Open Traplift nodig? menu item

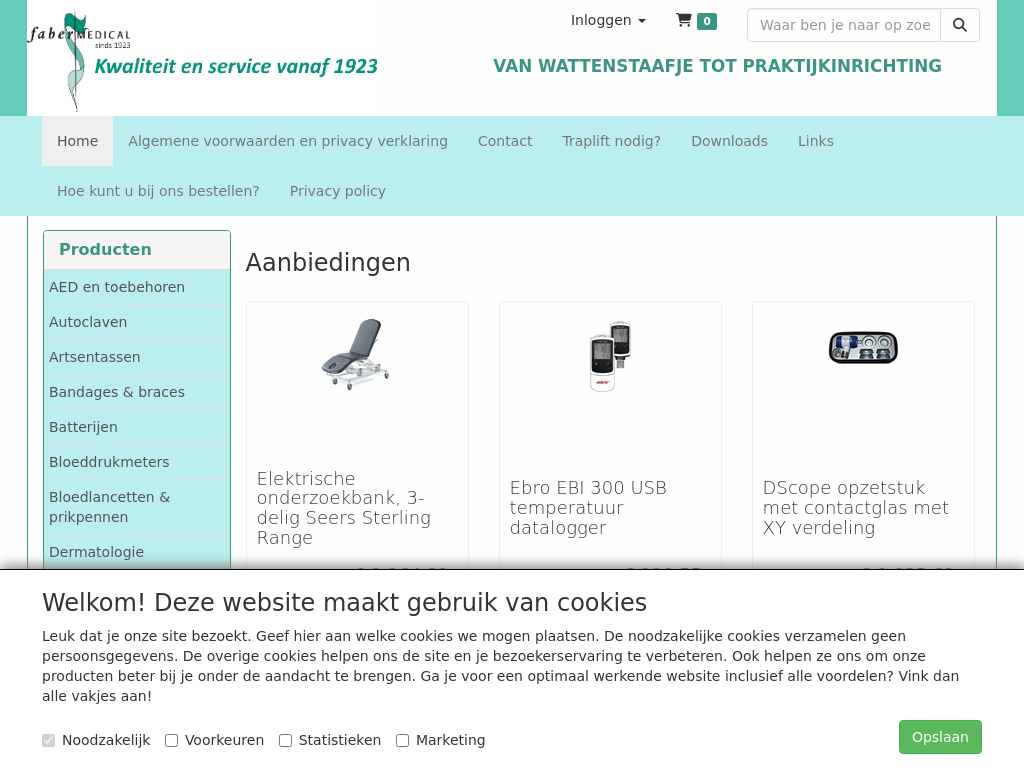pos(611,141)
